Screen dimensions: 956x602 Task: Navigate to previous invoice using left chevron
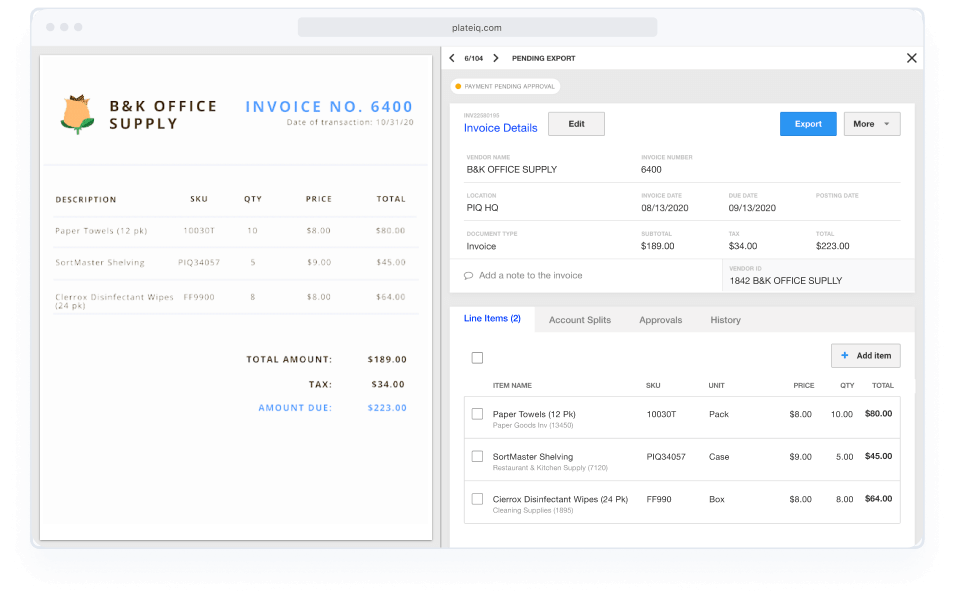tap(455, 58)
